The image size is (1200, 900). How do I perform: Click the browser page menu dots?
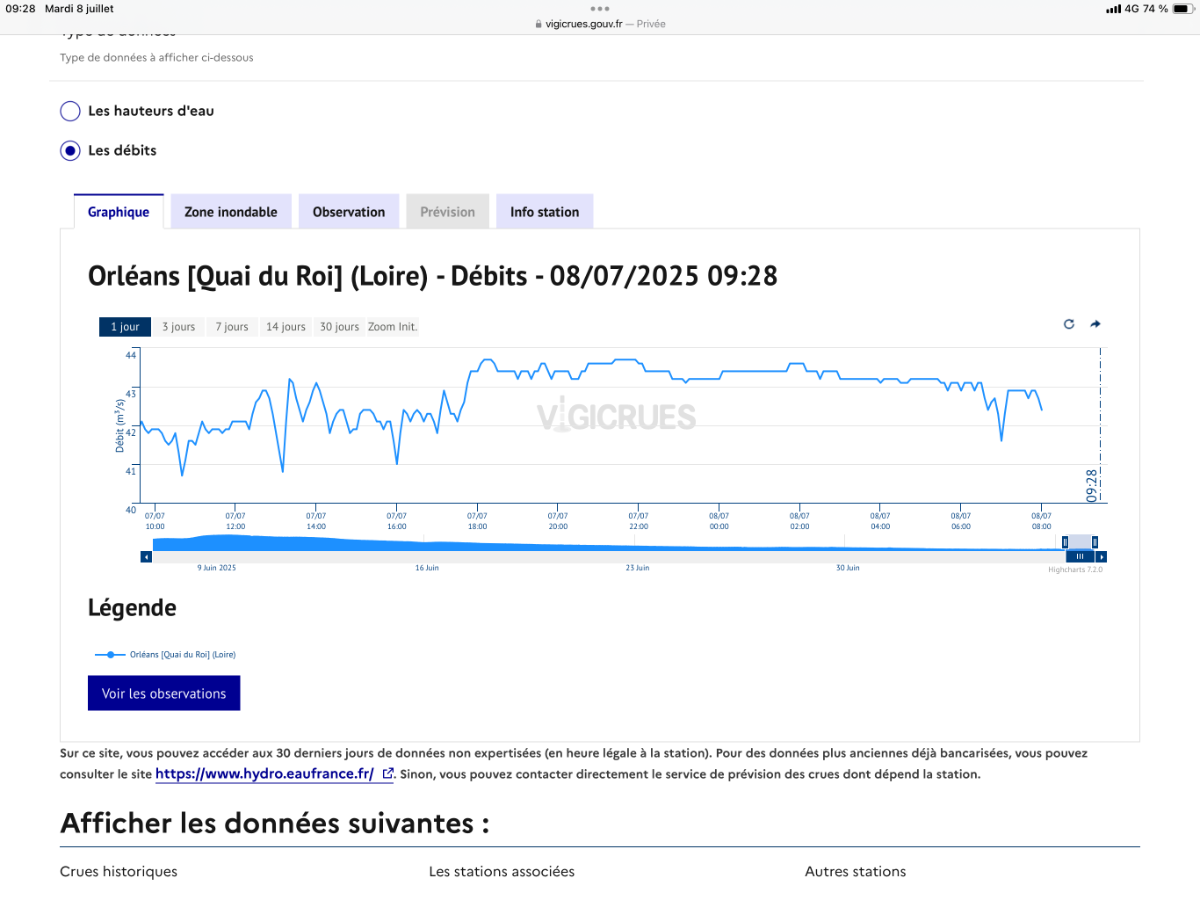600,8
